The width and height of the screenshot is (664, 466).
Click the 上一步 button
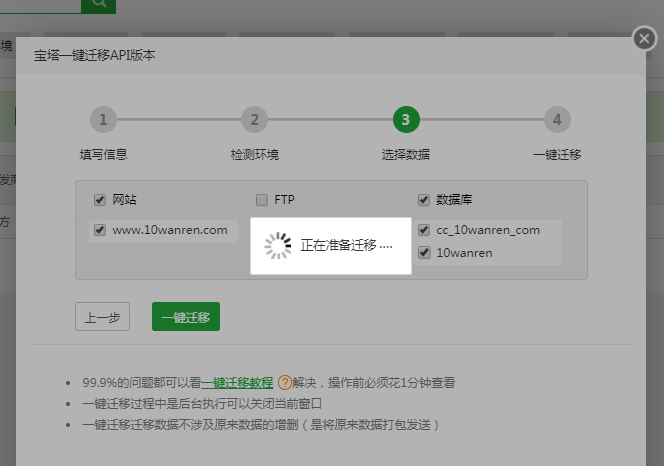(102, 316)
